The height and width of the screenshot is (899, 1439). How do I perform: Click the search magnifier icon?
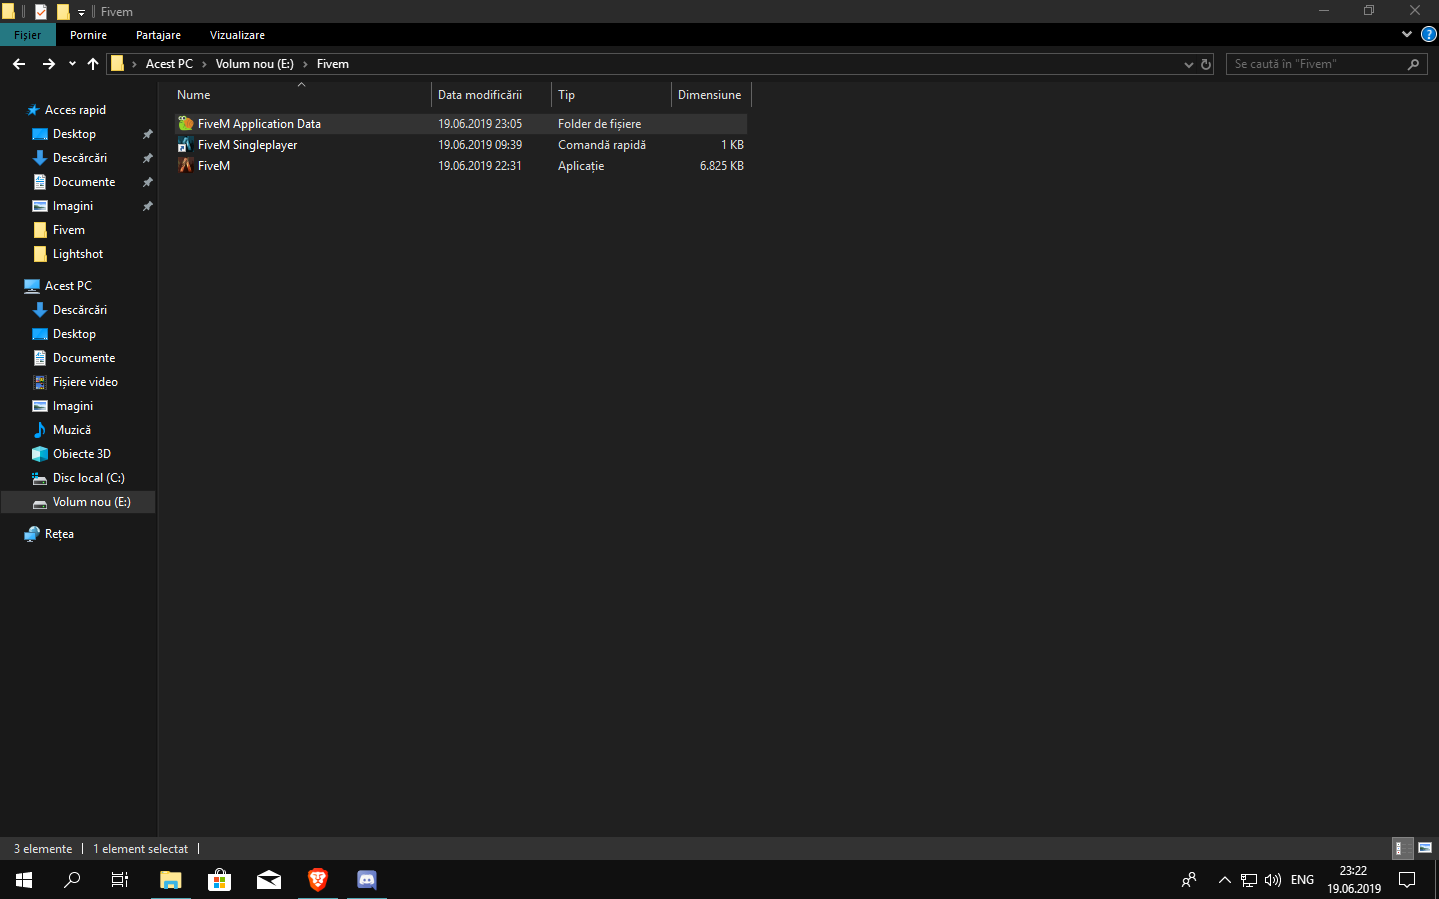pyautogui.click(x=1413, y=64)
